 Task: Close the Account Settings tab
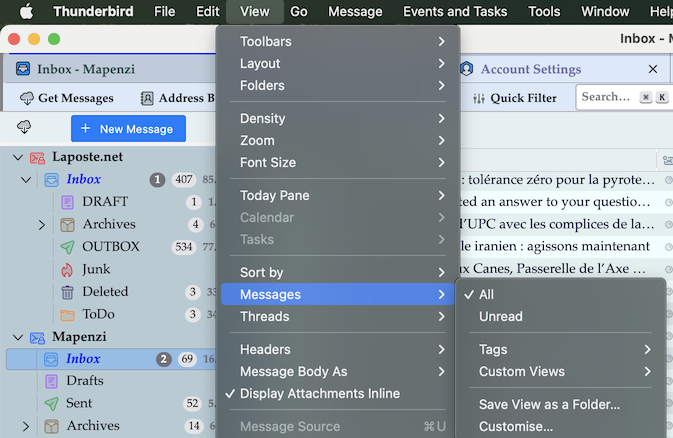(x=653, y=69)
